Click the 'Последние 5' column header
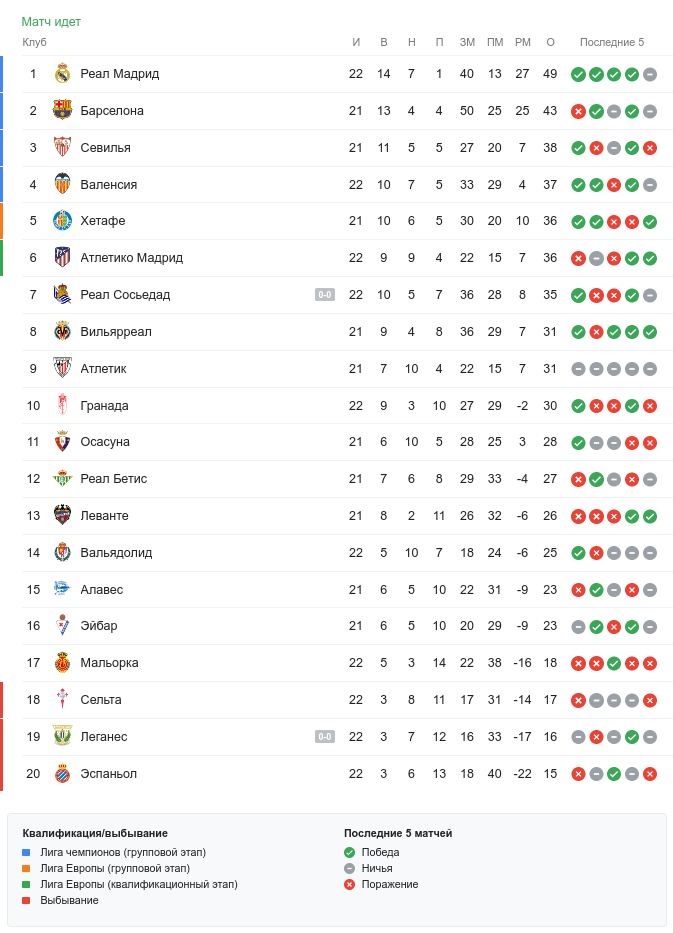Image resolution: width=673 pixels, height=933 pixels. click(x=612, y=42)
